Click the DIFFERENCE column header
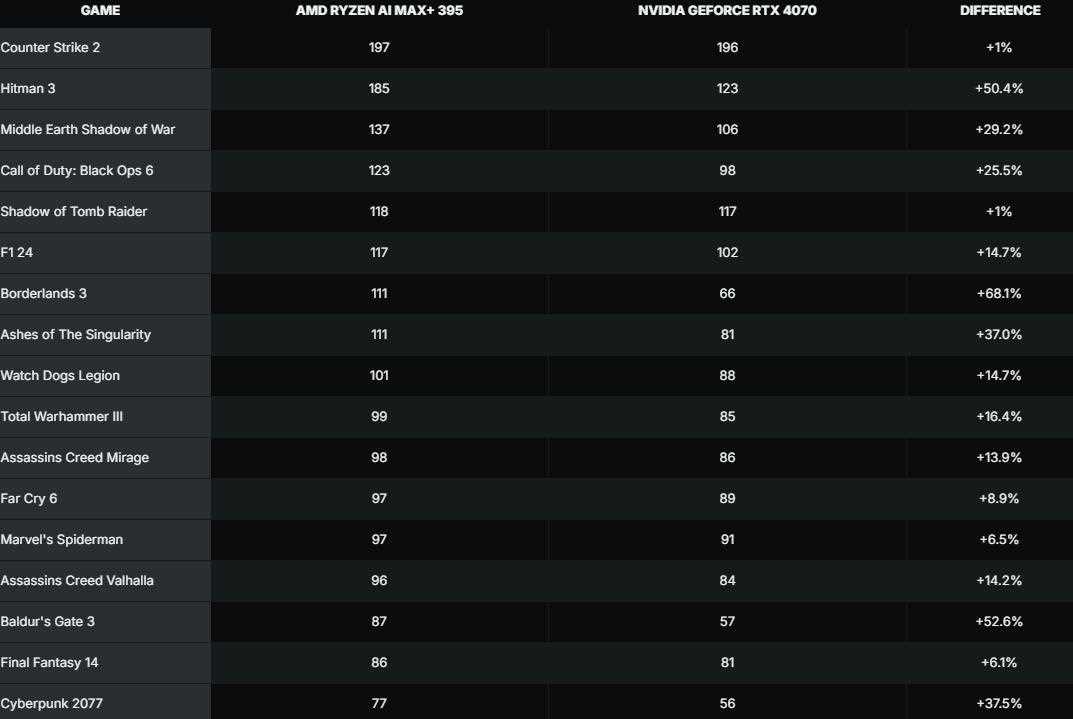 point(999,11)
